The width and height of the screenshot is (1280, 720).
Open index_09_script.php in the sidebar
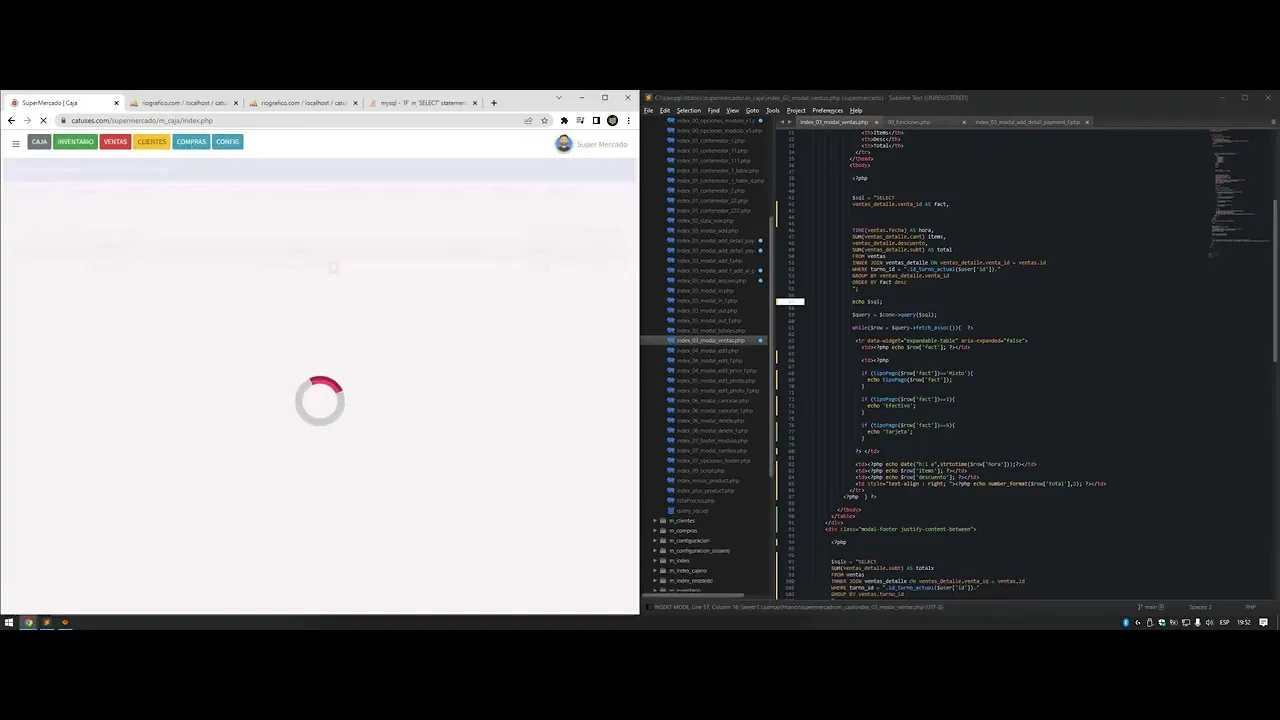(700, 470)
